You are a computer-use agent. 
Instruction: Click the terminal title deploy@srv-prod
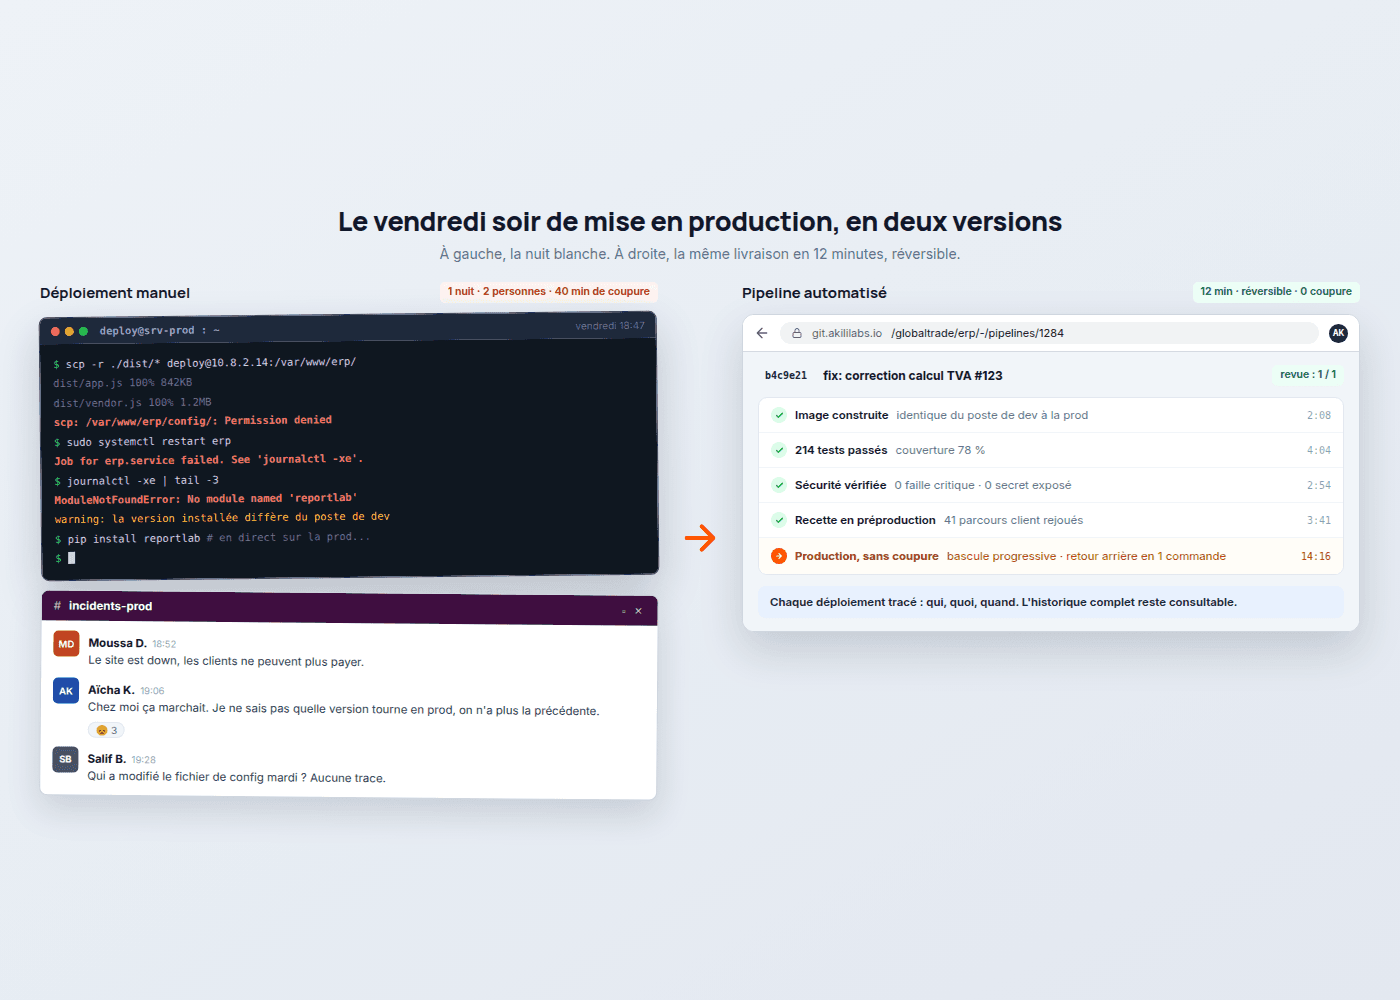click(x=159, y=330)
